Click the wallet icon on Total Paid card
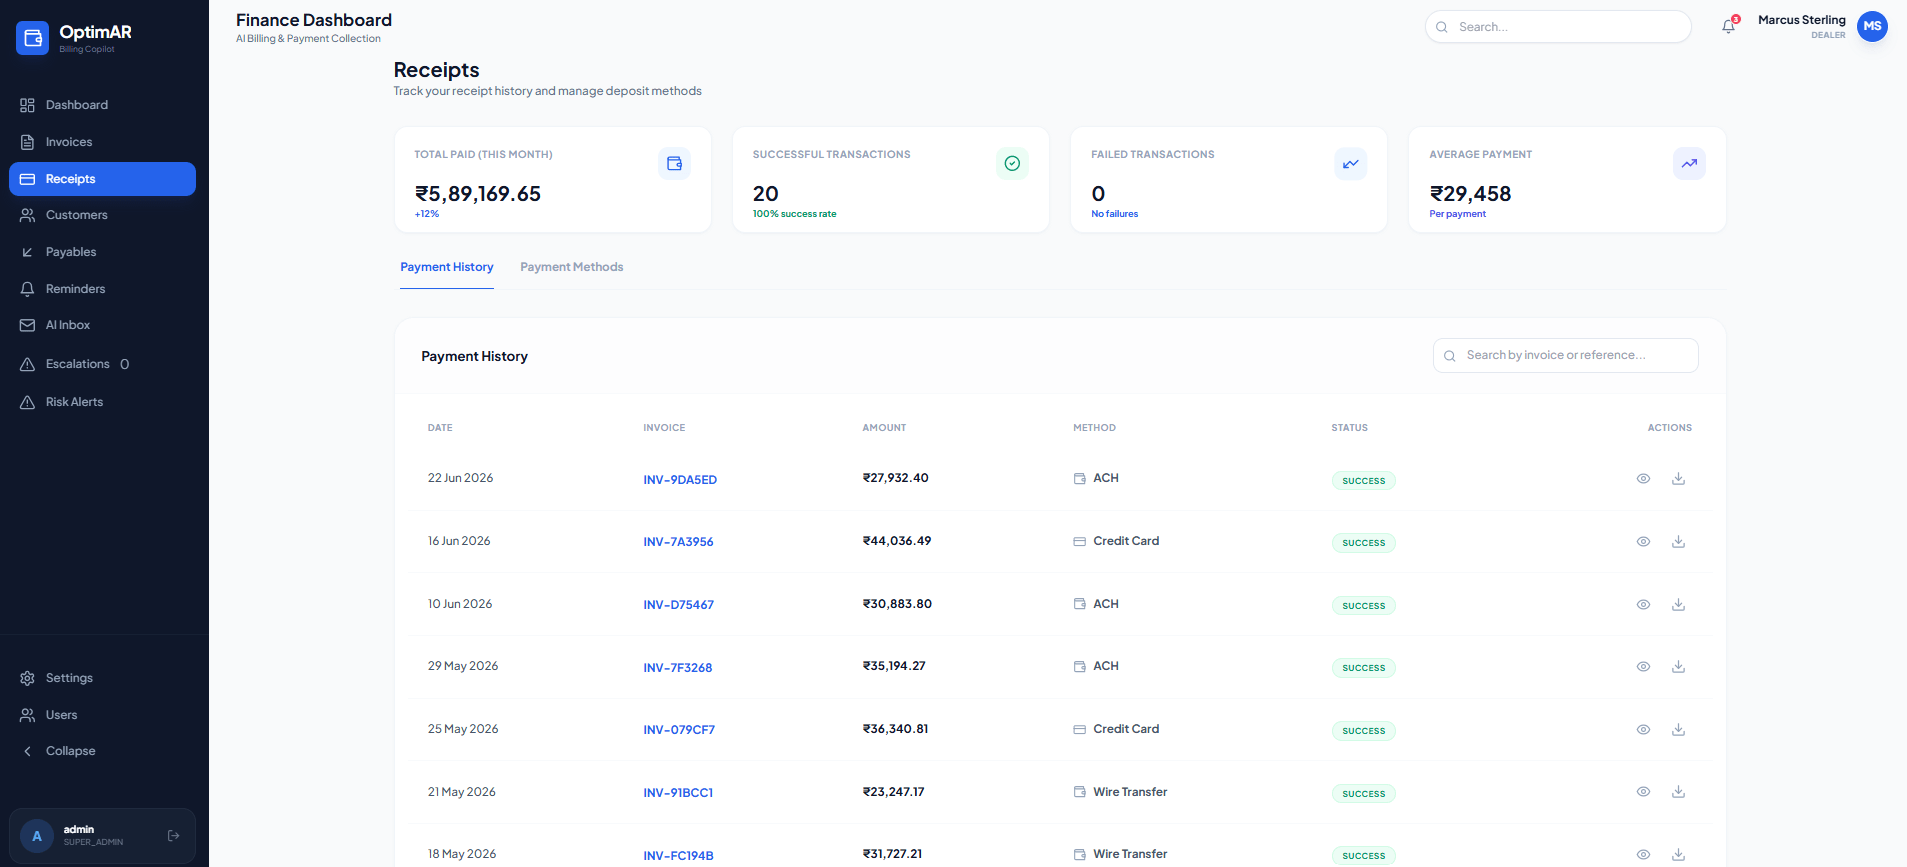 [x=674, y=163]
